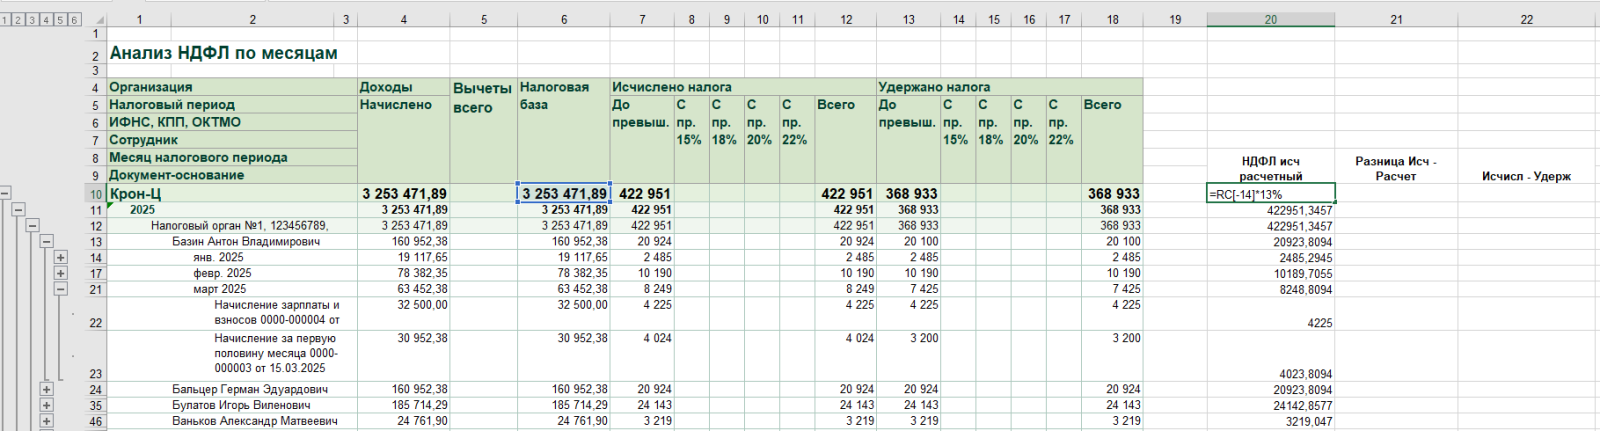
Task: Click outline level 3 button
Action: pyautogui.click(x=33, y=20)
